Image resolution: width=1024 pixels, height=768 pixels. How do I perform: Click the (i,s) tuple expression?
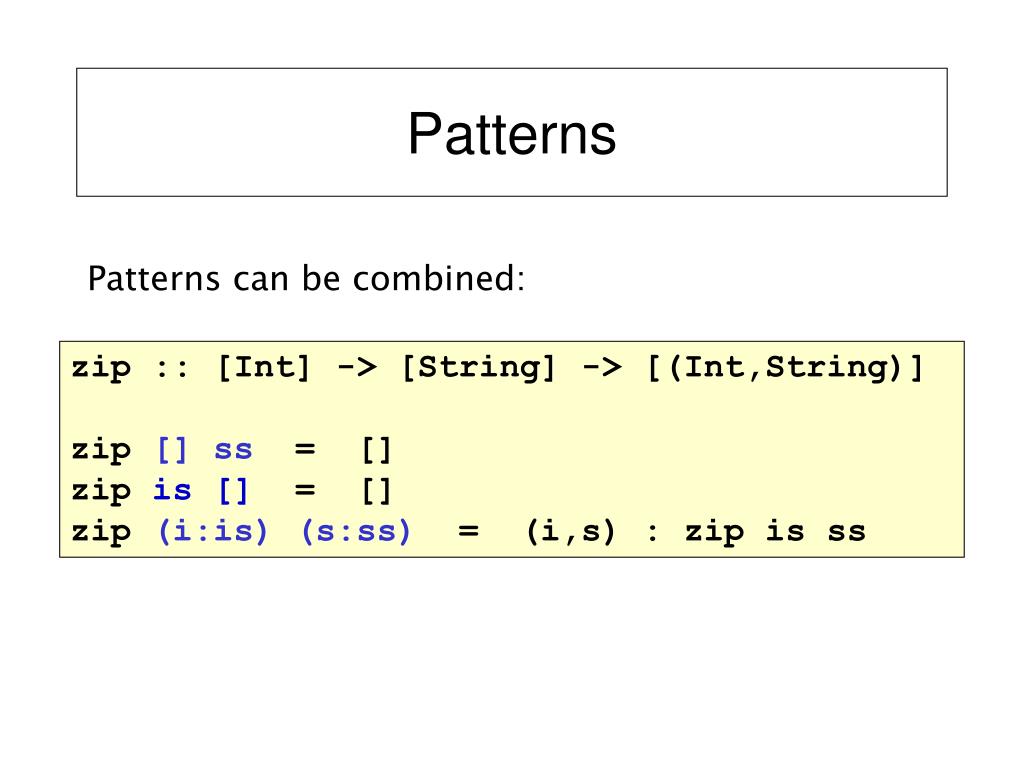571,532
